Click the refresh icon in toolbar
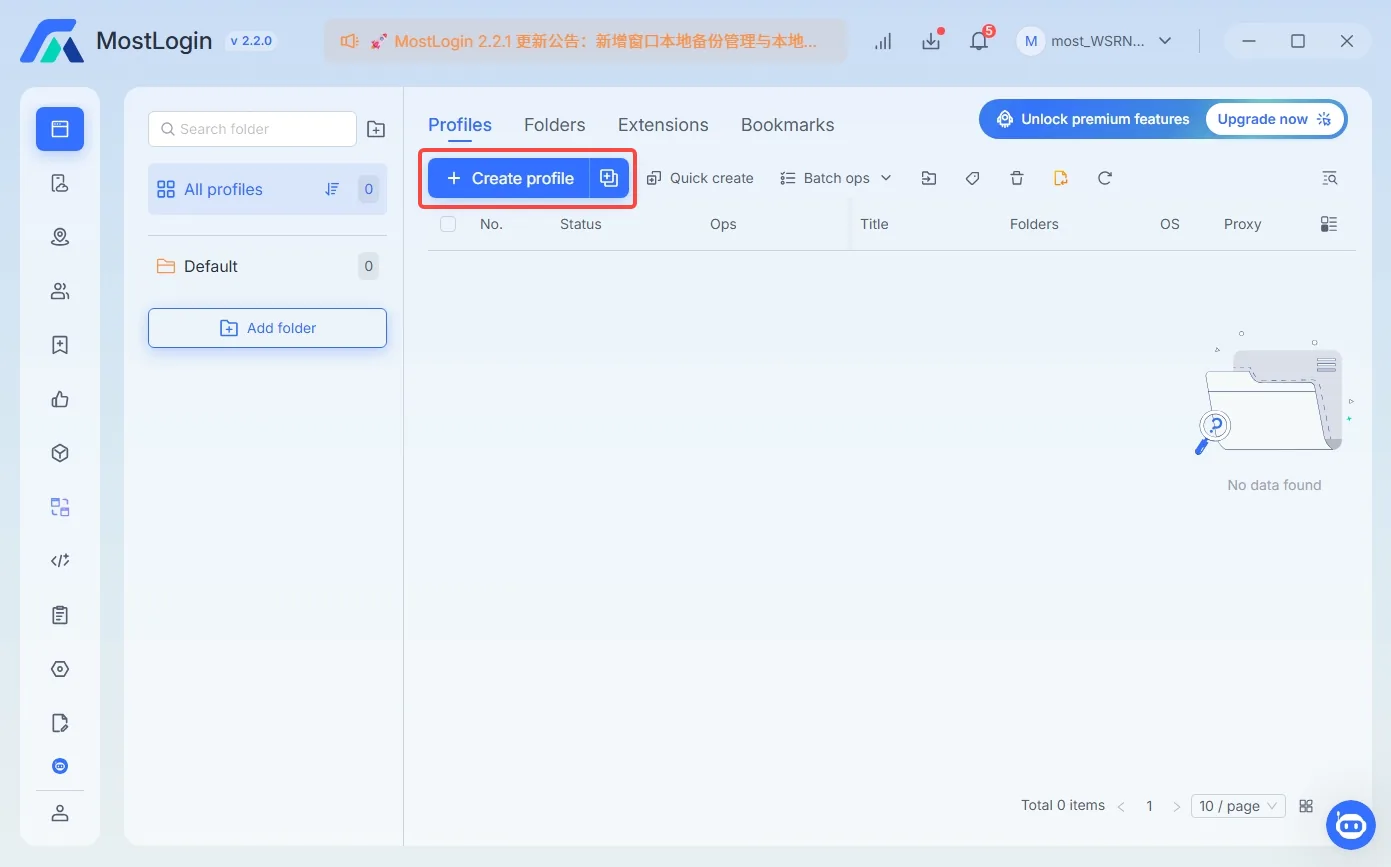This screenshot has width=1391, height=867. tap(1105, 178)
